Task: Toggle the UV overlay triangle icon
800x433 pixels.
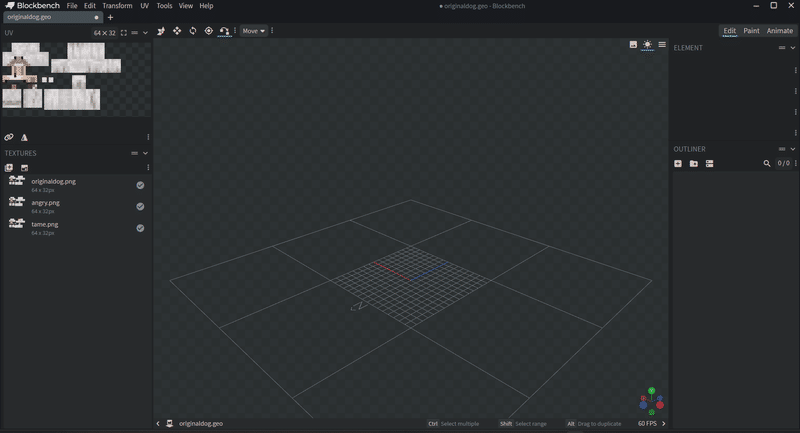Action: [24, 137]
